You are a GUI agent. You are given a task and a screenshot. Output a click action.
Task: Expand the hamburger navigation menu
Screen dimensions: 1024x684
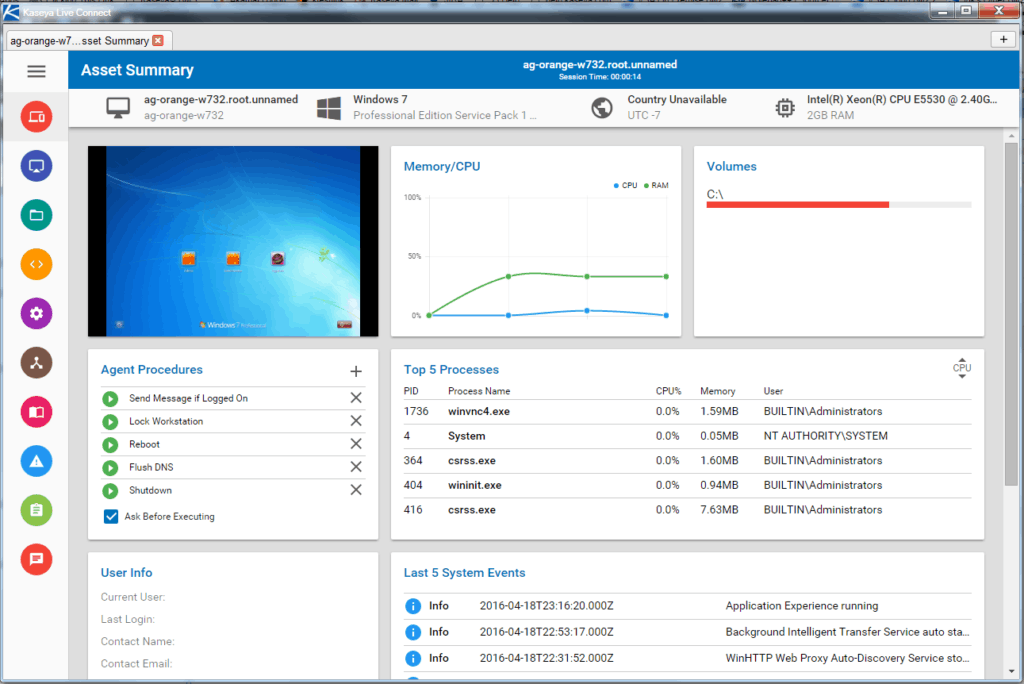point(36,71)
